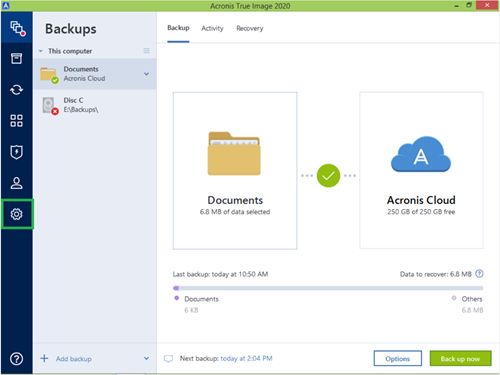
Task: Click the comment icon near Next backup
Action: [168, 359]
